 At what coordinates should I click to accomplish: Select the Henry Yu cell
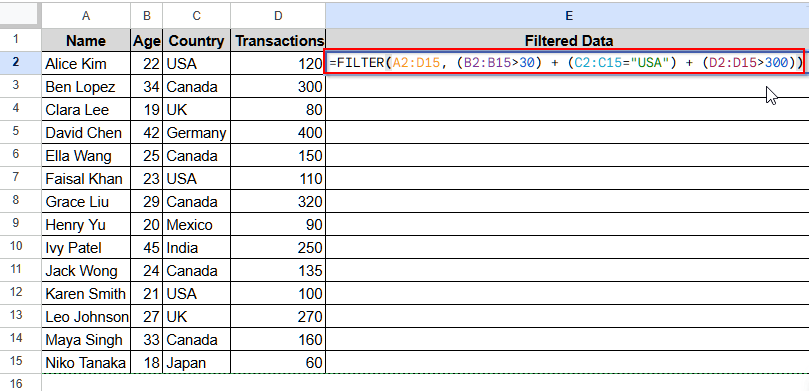pos(86,224)
